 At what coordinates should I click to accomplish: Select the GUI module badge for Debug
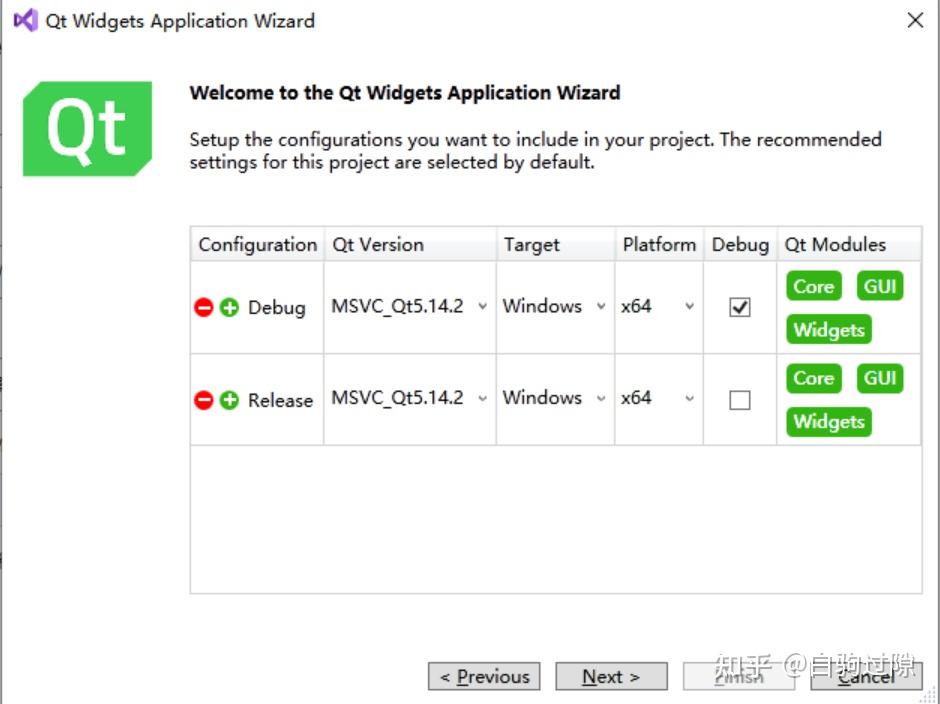point(880,286)
